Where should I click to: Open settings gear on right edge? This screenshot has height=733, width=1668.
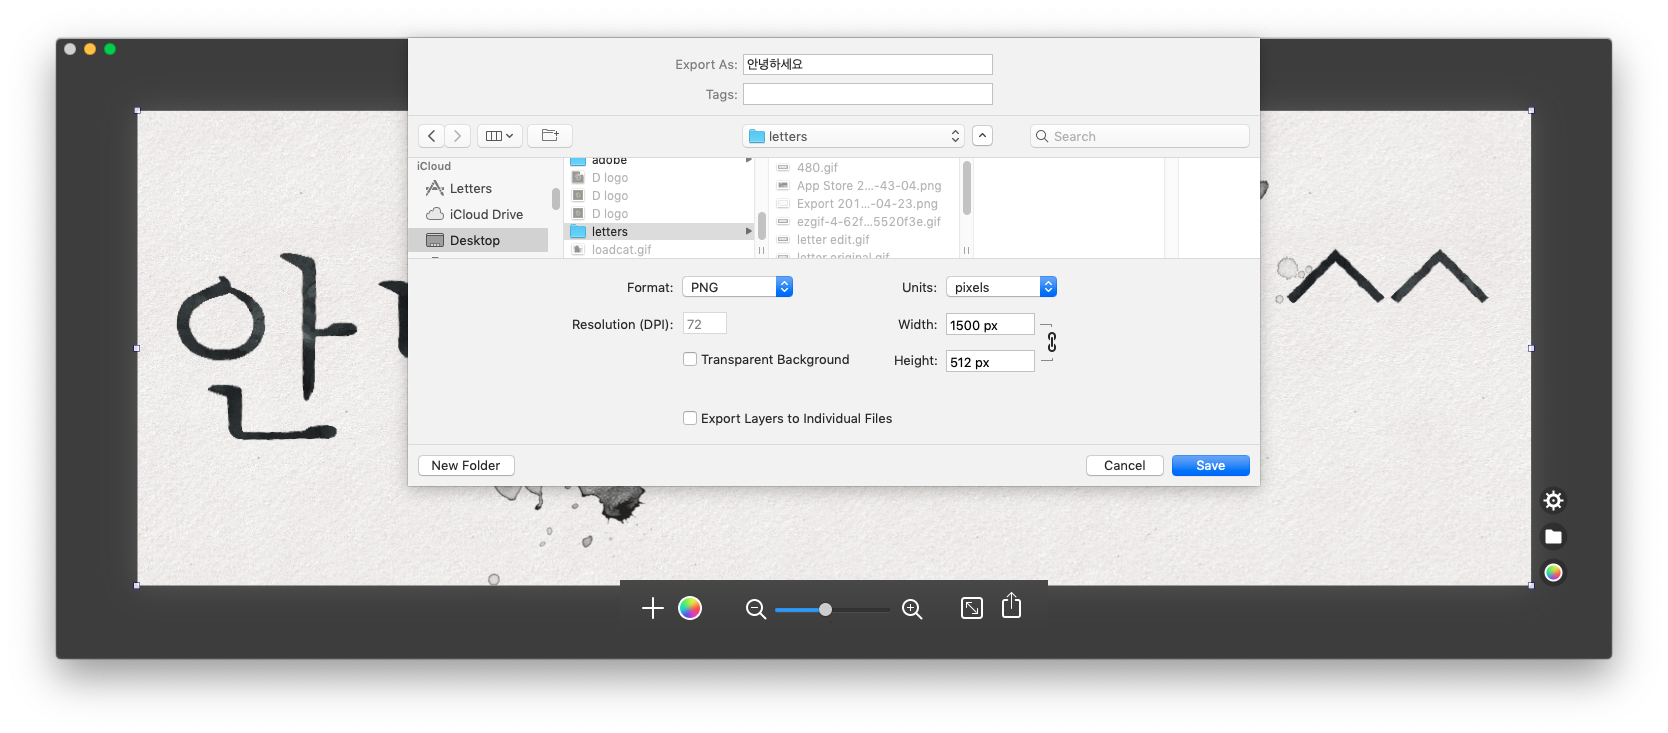(1553, 500)
